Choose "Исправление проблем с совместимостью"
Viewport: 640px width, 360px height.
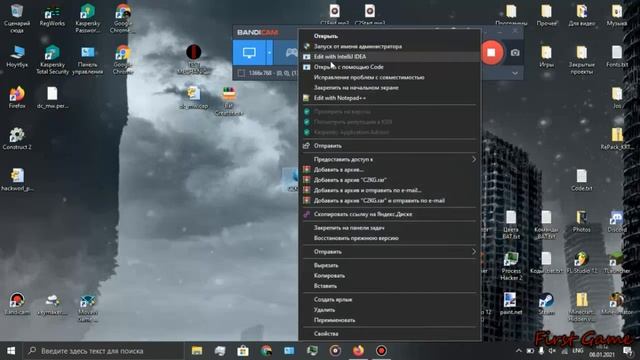point(389,77)
